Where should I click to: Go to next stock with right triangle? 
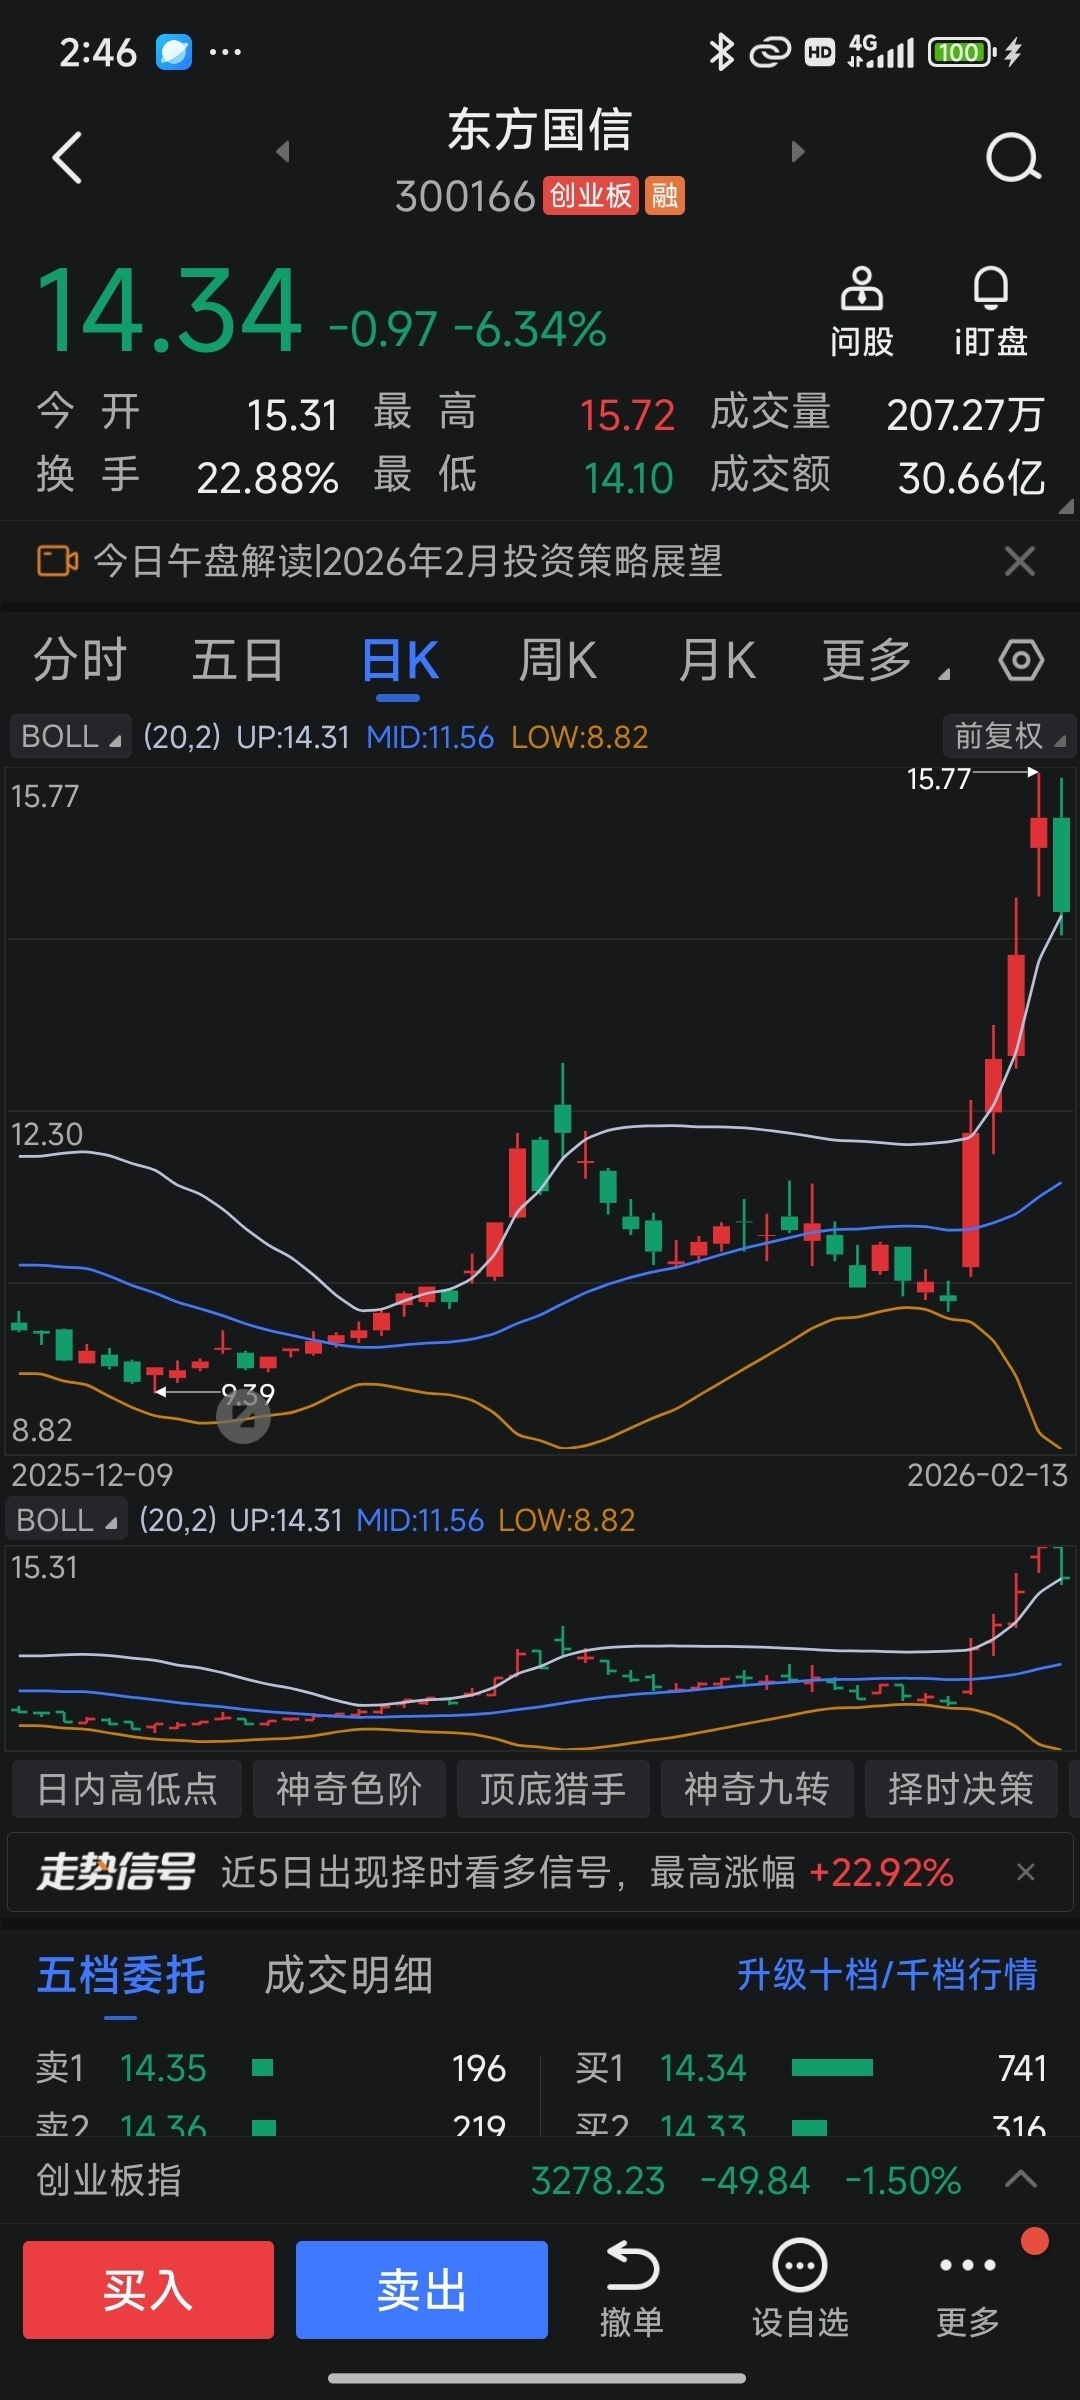797,151
